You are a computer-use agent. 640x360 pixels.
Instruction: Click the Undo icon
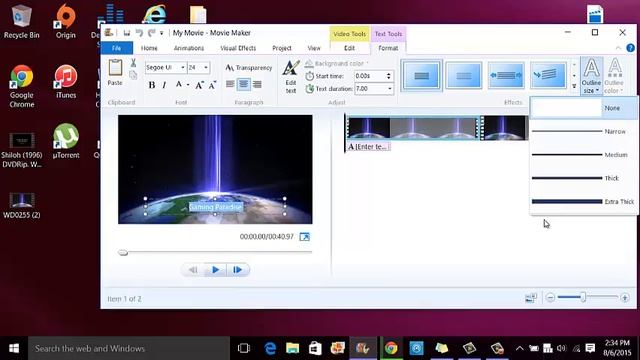(139, 33)
